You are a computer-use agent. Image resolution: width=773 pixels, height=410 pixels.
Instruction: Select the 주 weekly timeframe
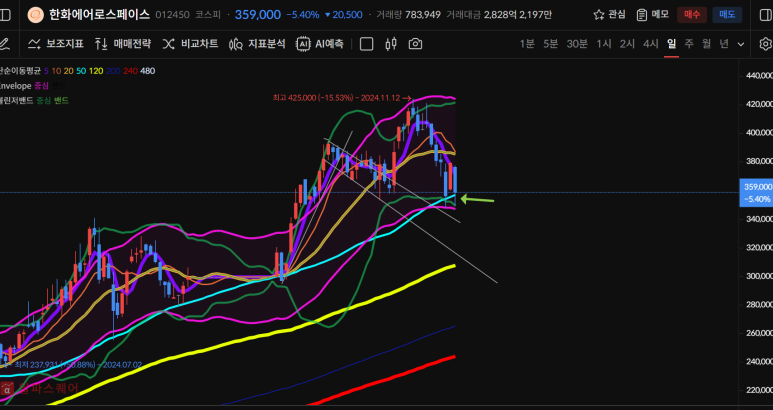(689, 44)
